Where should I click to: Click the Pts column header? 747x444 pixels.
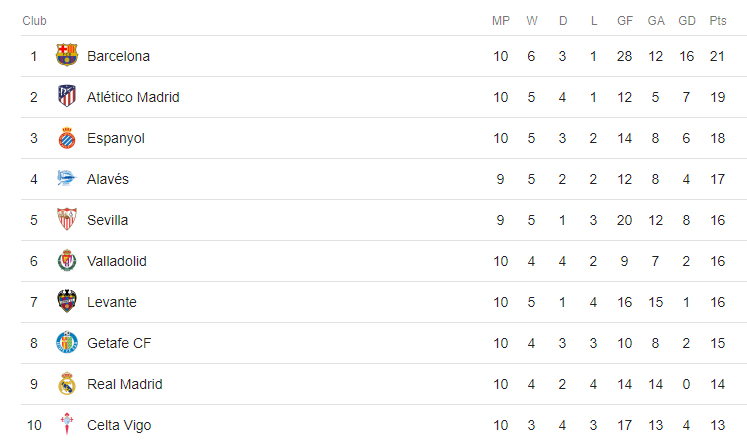click(x=717, y=21)
